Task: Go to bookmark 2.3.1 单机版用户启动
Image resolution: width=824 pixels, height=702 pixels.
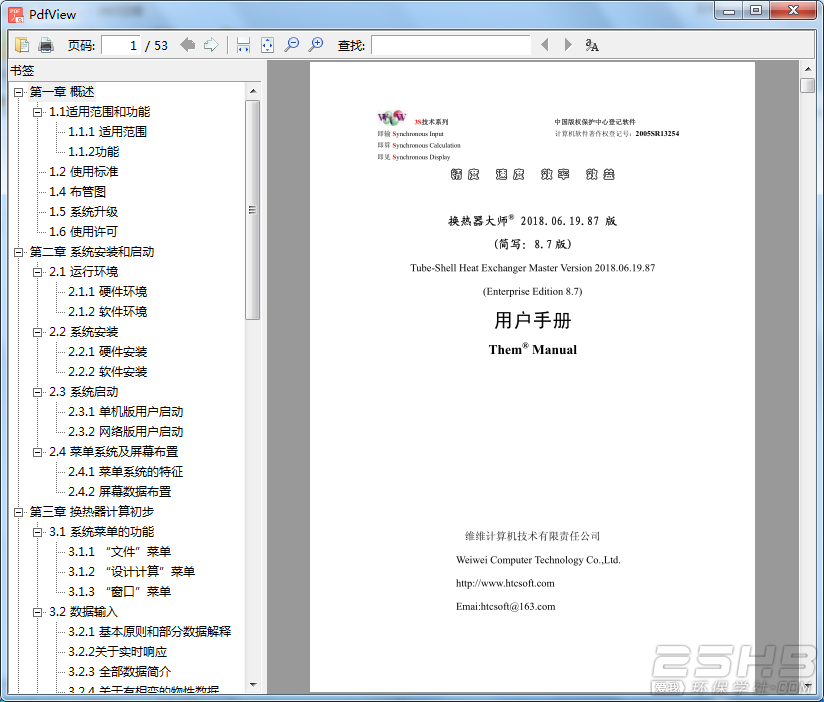Action: (126, 412)
